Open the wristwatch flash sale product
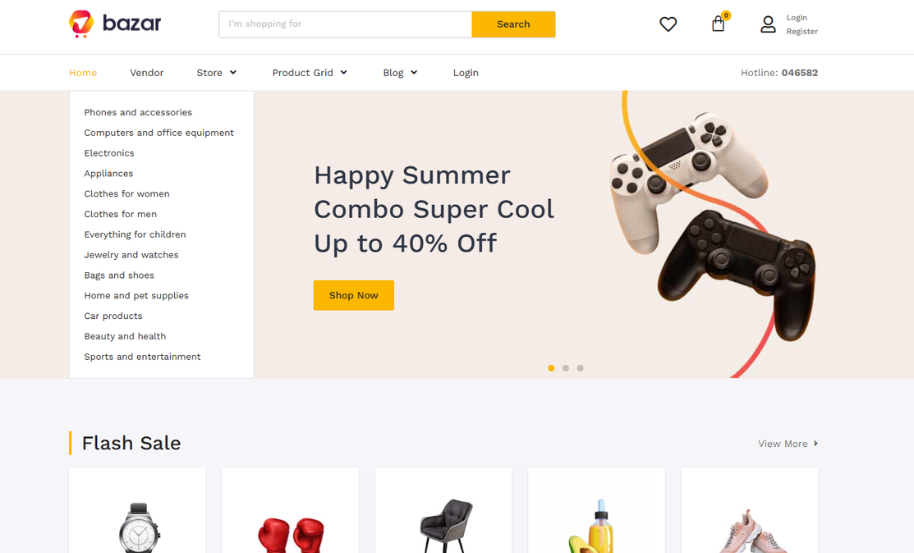 point(138,510)
